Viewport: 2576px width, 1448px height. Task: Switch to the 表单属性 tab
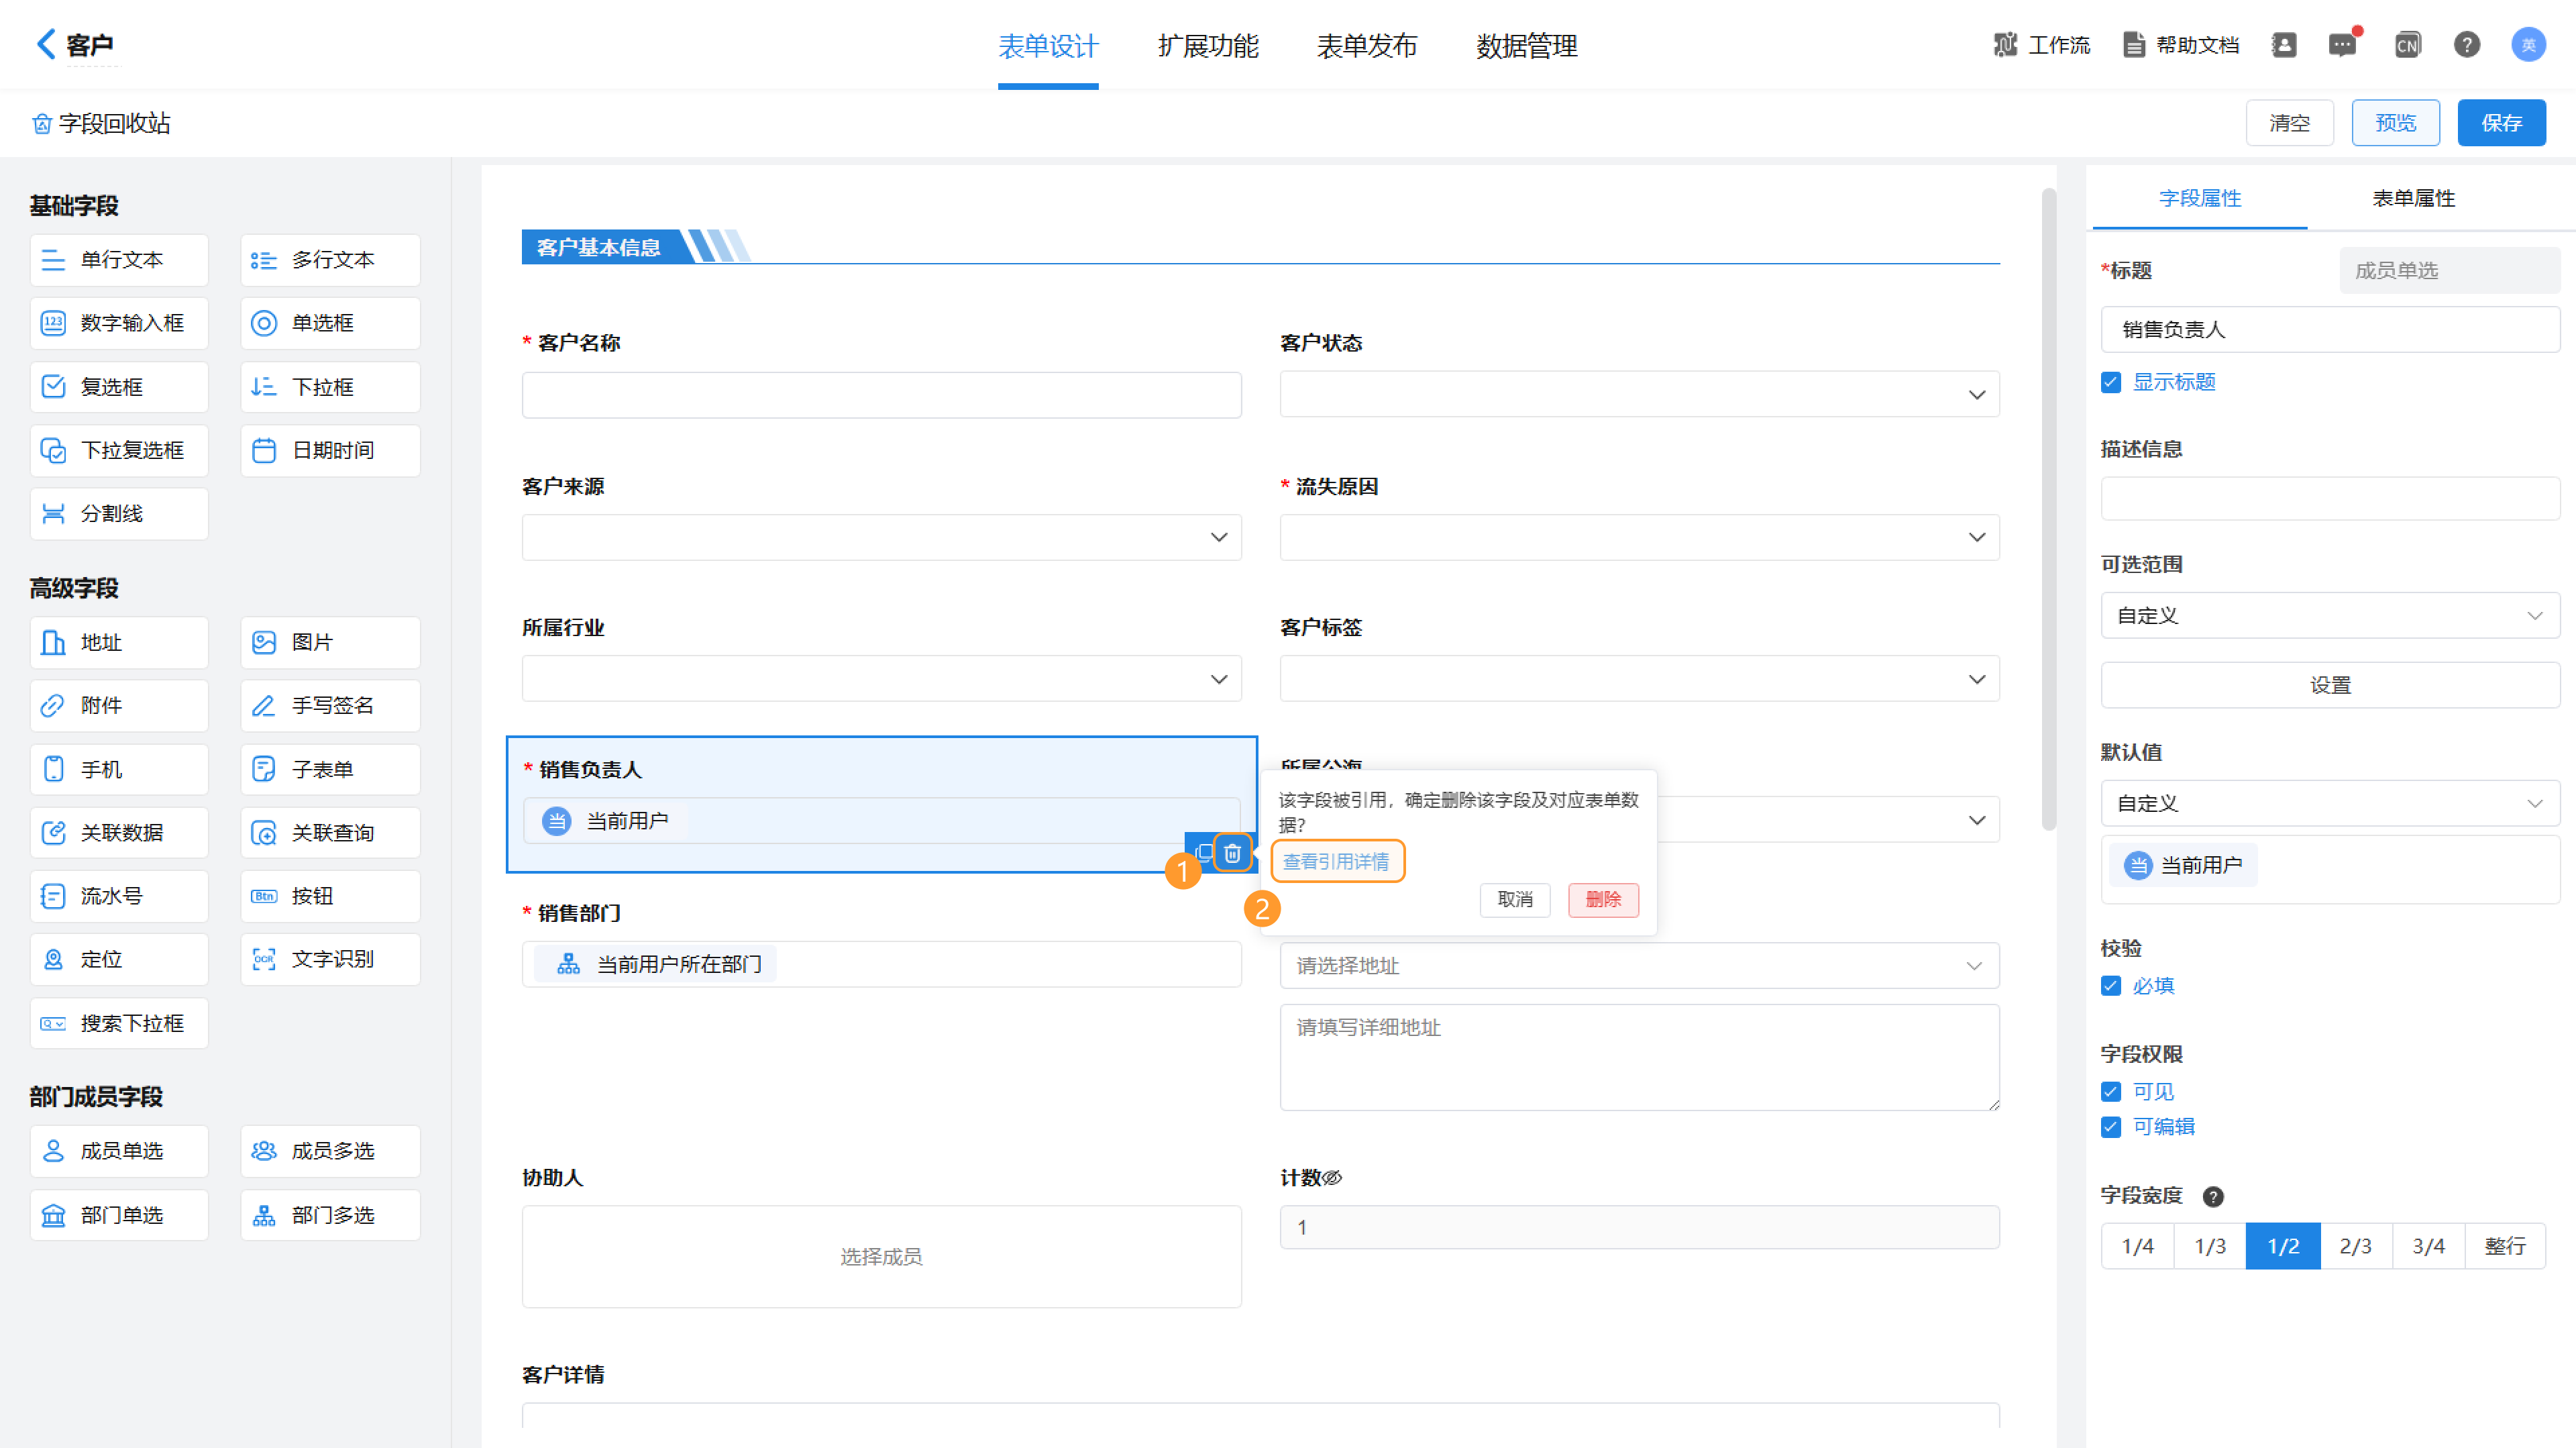tap(2413, 198)
